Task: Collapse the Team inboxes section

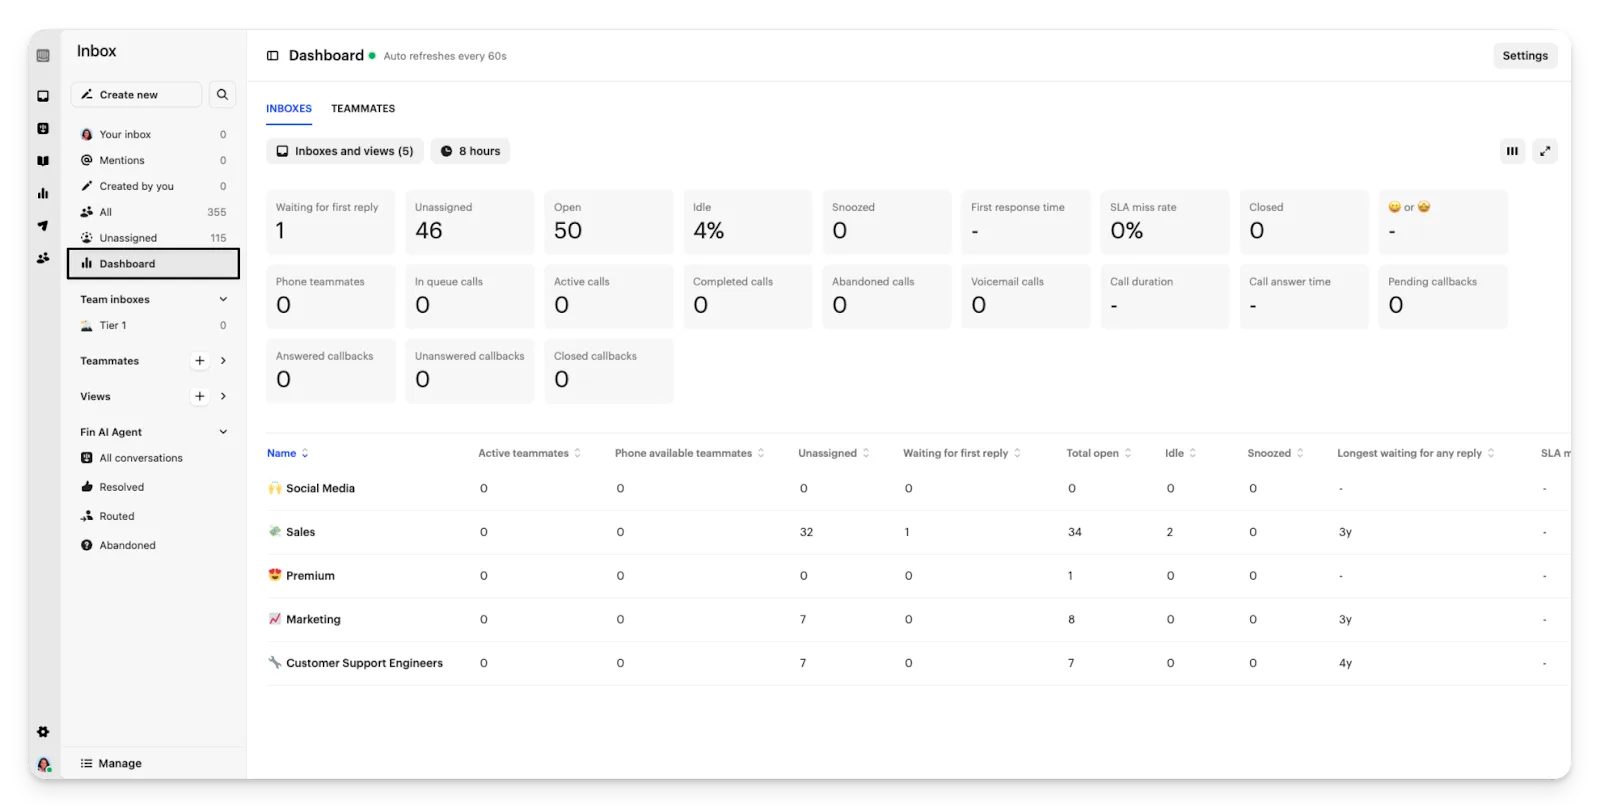Action: pos(223,299)
